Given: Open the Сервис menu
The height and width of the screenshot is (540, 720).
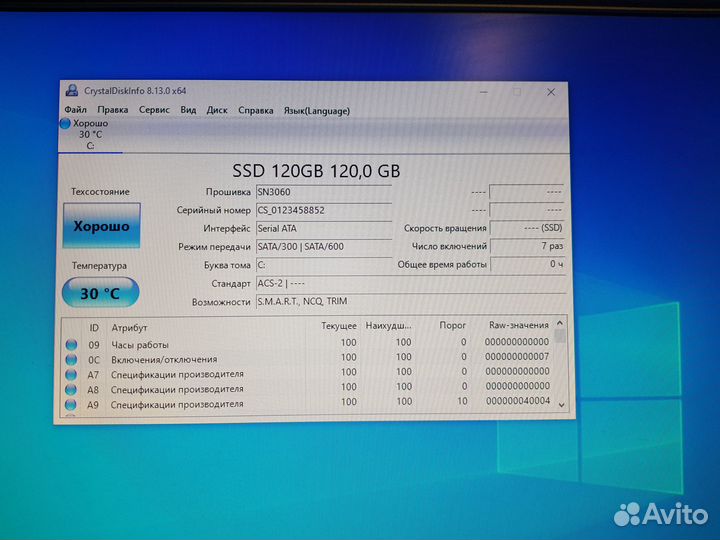Looking at the screenshot, I should point(154,110).
